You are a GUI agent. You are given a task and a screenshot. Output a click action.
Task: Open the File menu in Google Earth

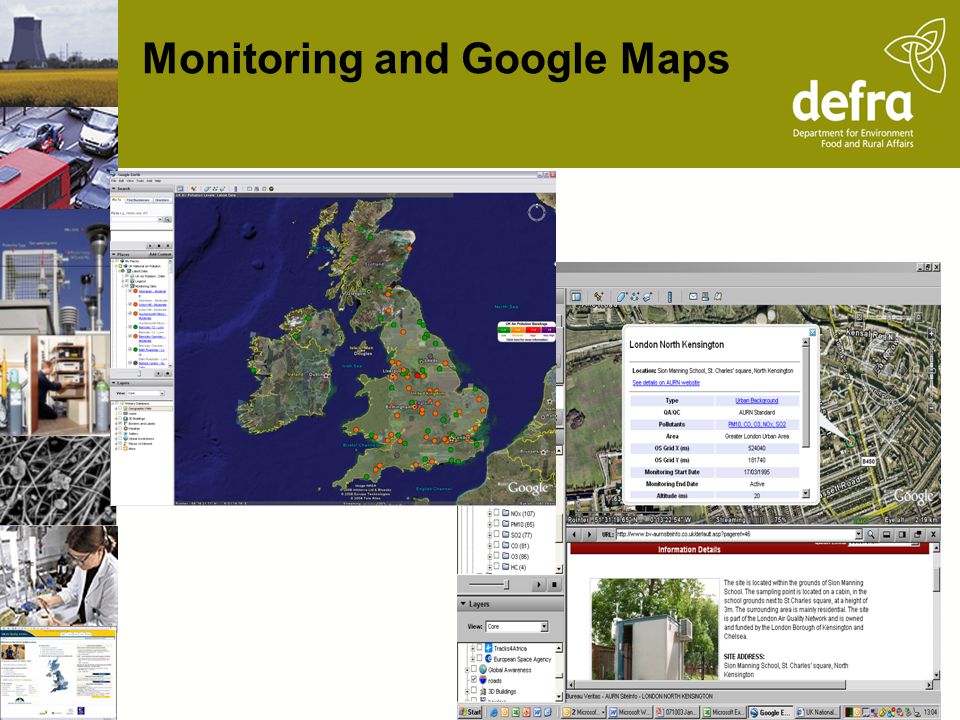[x=113, y=181]
